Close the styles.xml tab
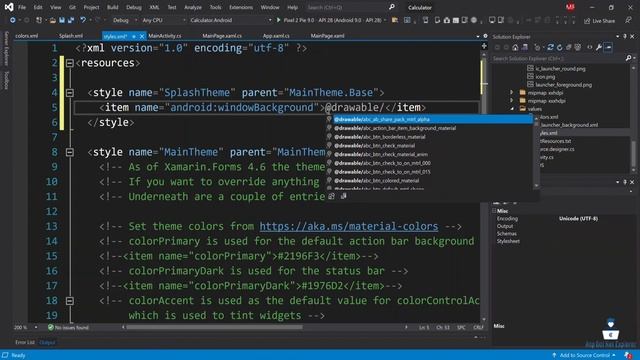Image resolution: width=640 pixels, height=360 pixels. 142,36
